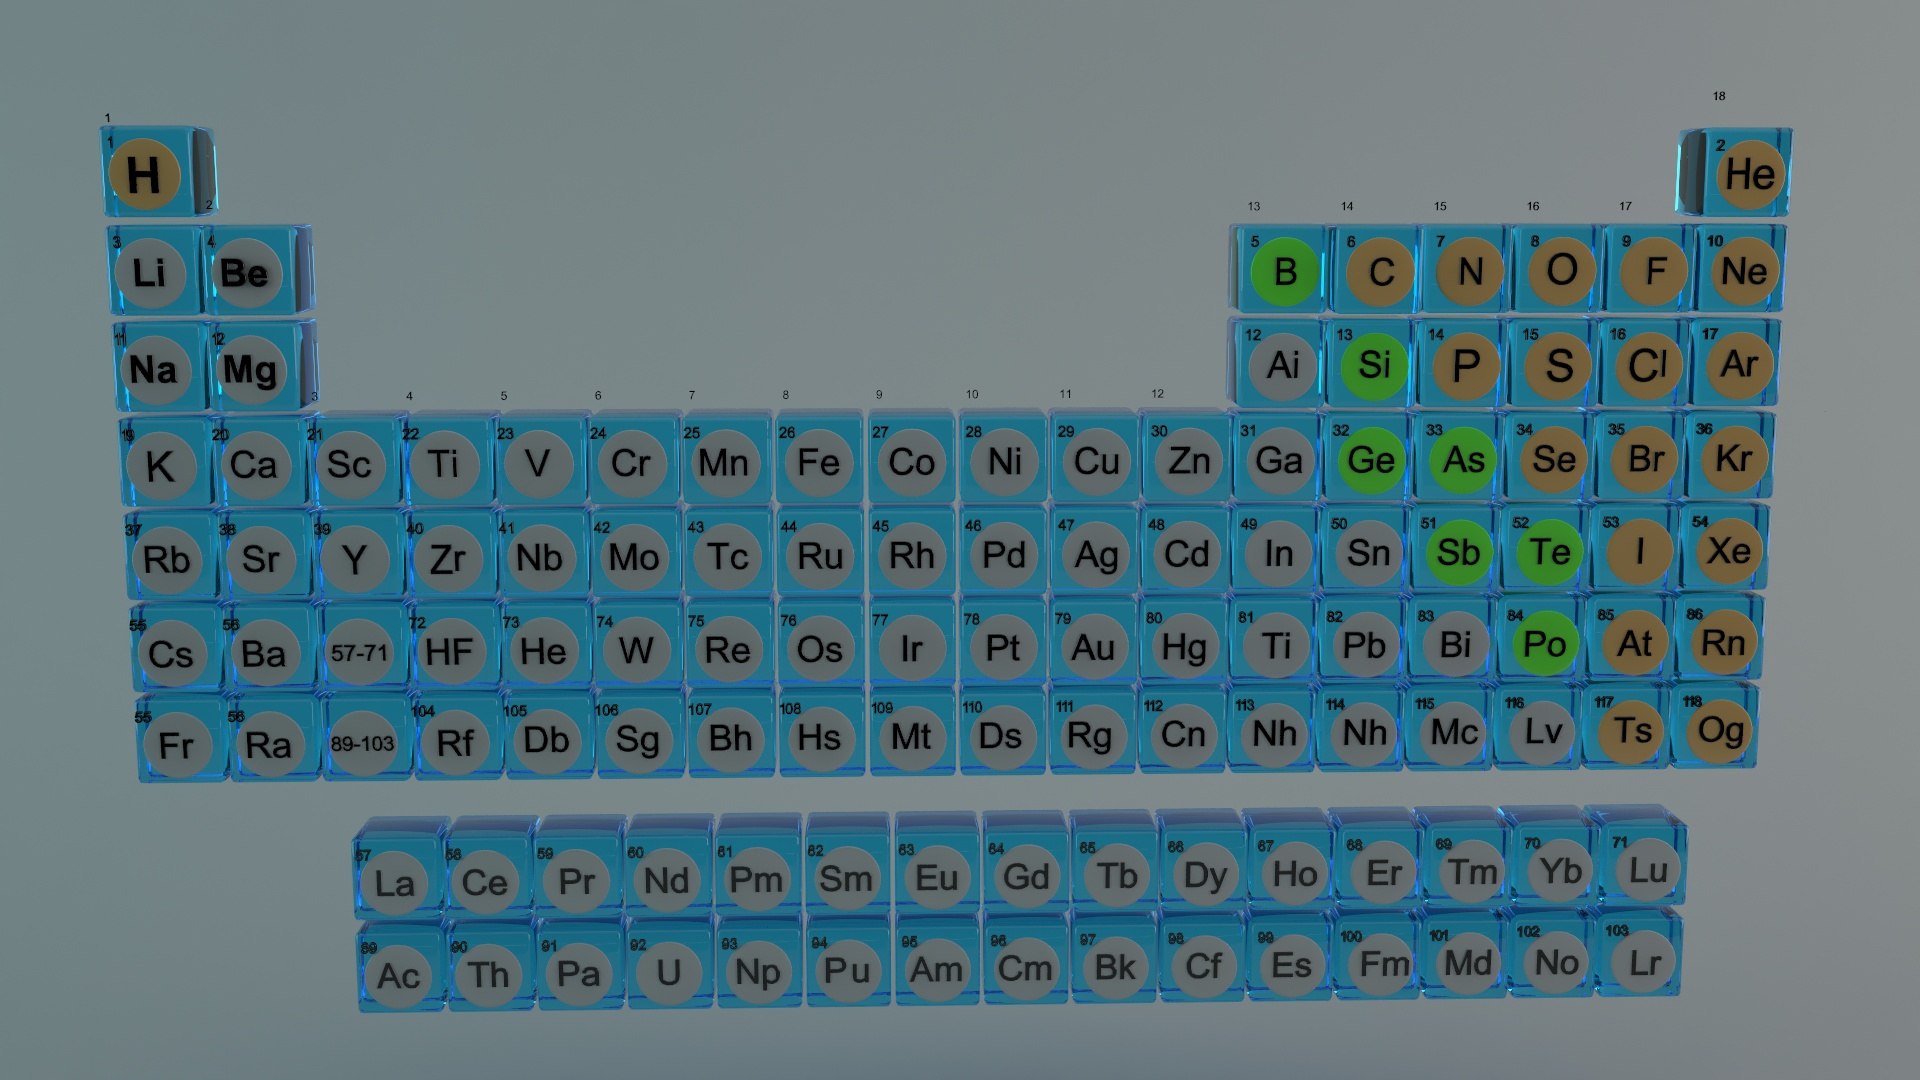
Task: Pick the green Boron B tile
Action: click(1280, 269)
